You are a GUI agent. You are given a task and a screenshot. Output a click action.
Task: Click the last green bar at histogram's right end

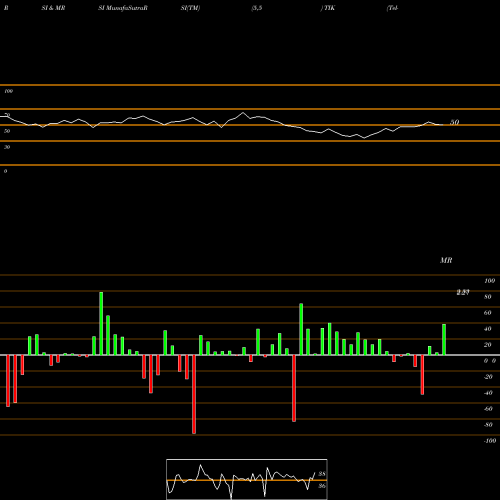coord(444,339)
